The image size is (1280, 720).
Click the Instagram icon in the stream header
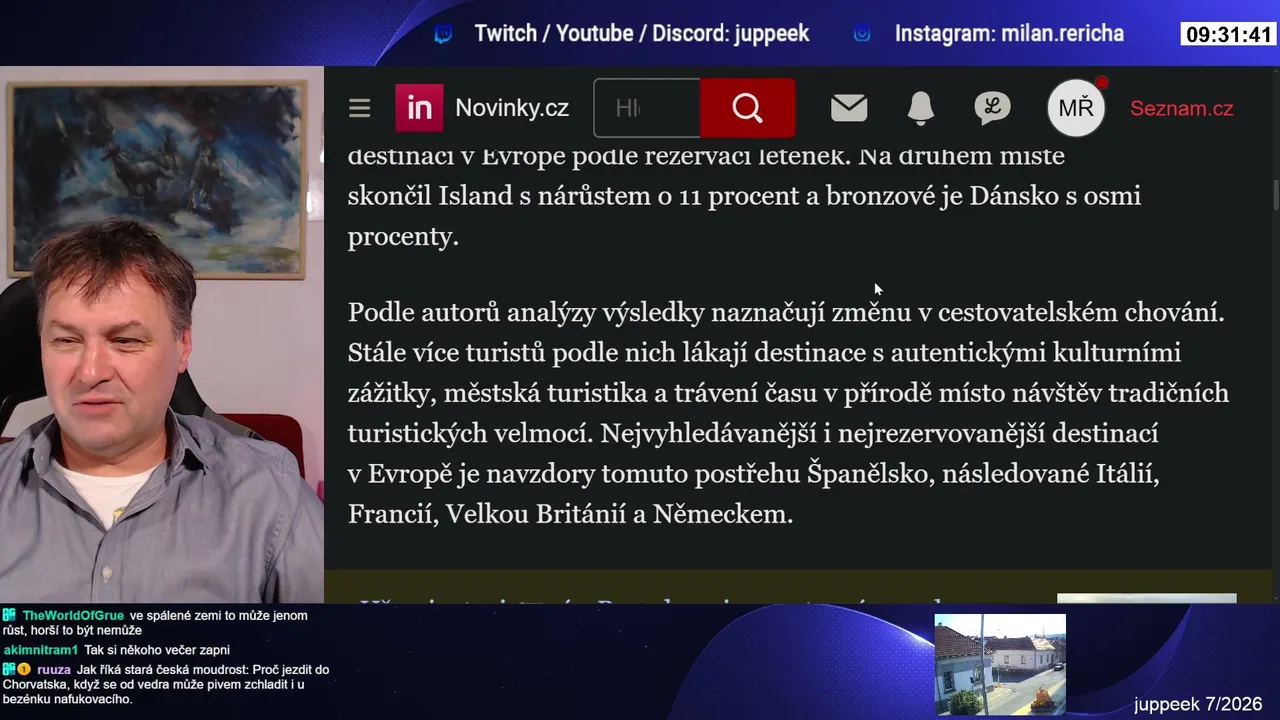coord(862,34)
